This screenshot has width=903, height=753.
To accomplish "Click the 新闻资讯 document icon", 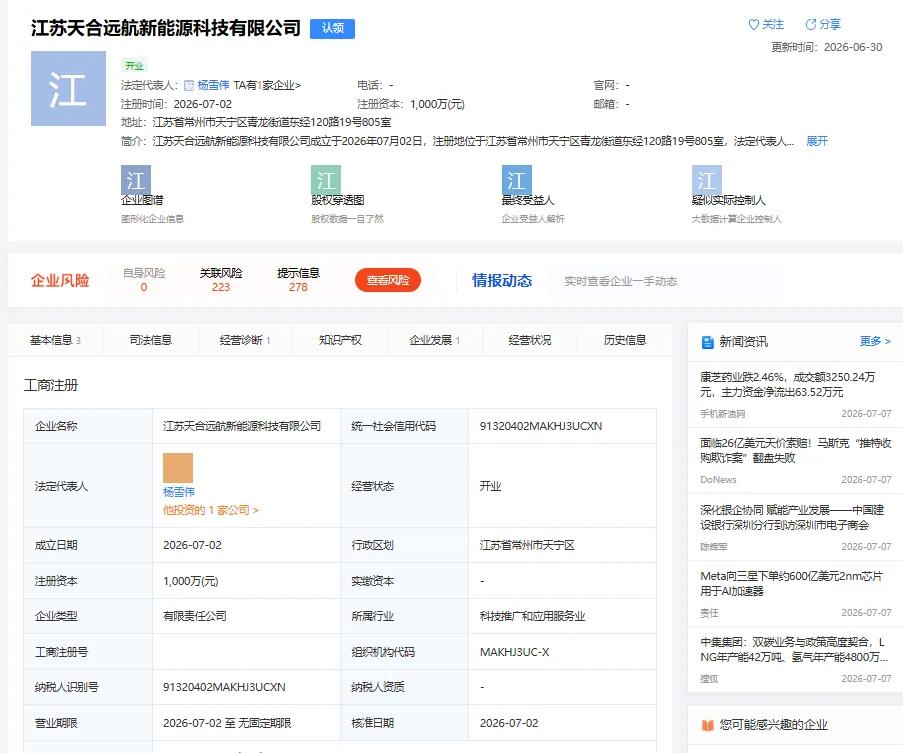I will tap(708, 343).
